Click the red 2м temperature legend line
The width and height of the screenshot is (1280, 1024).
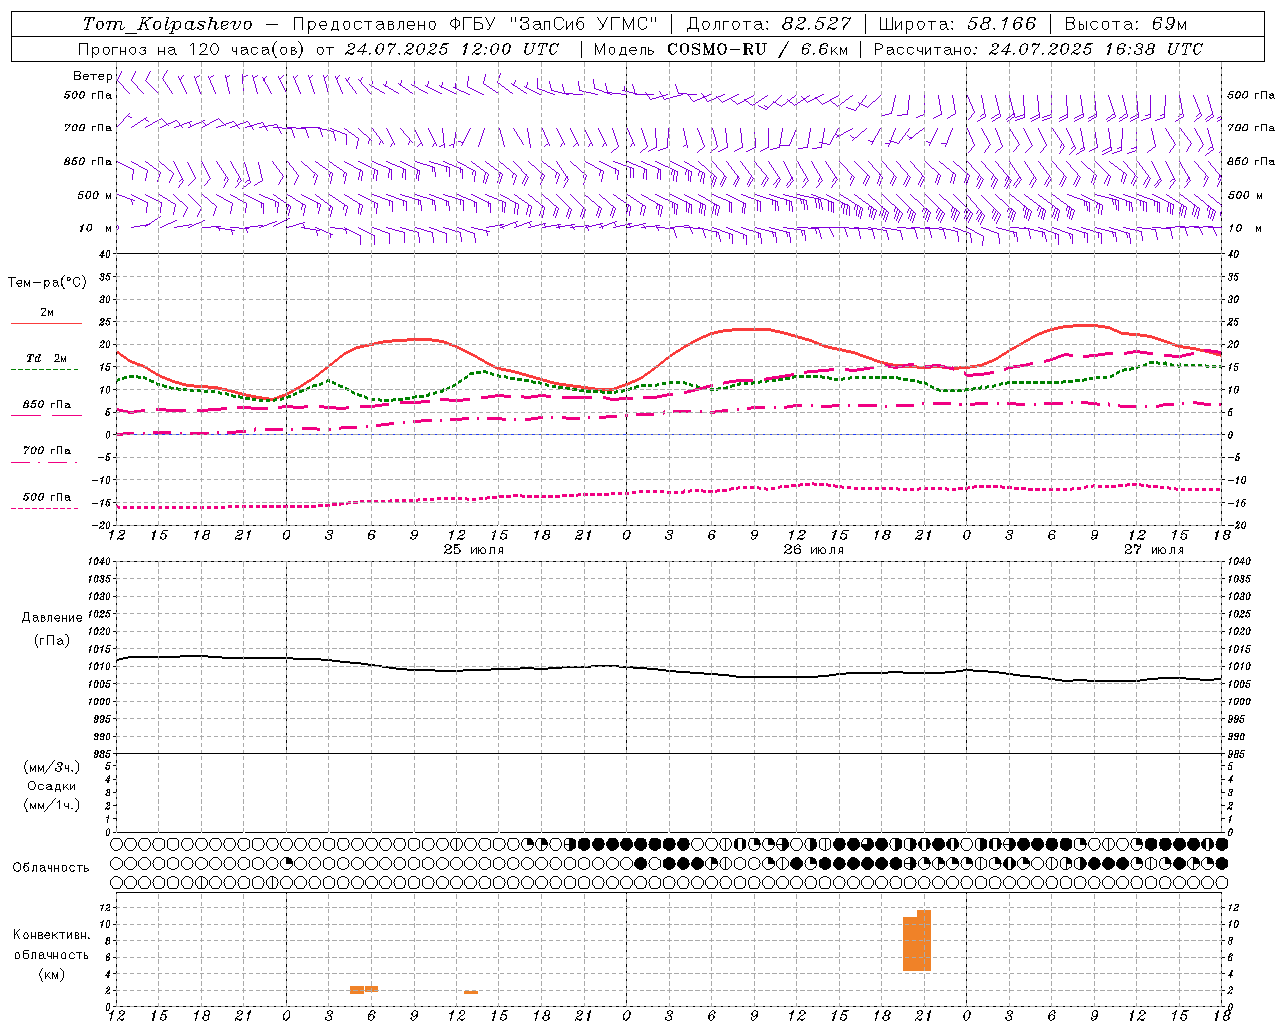point(46,324)
